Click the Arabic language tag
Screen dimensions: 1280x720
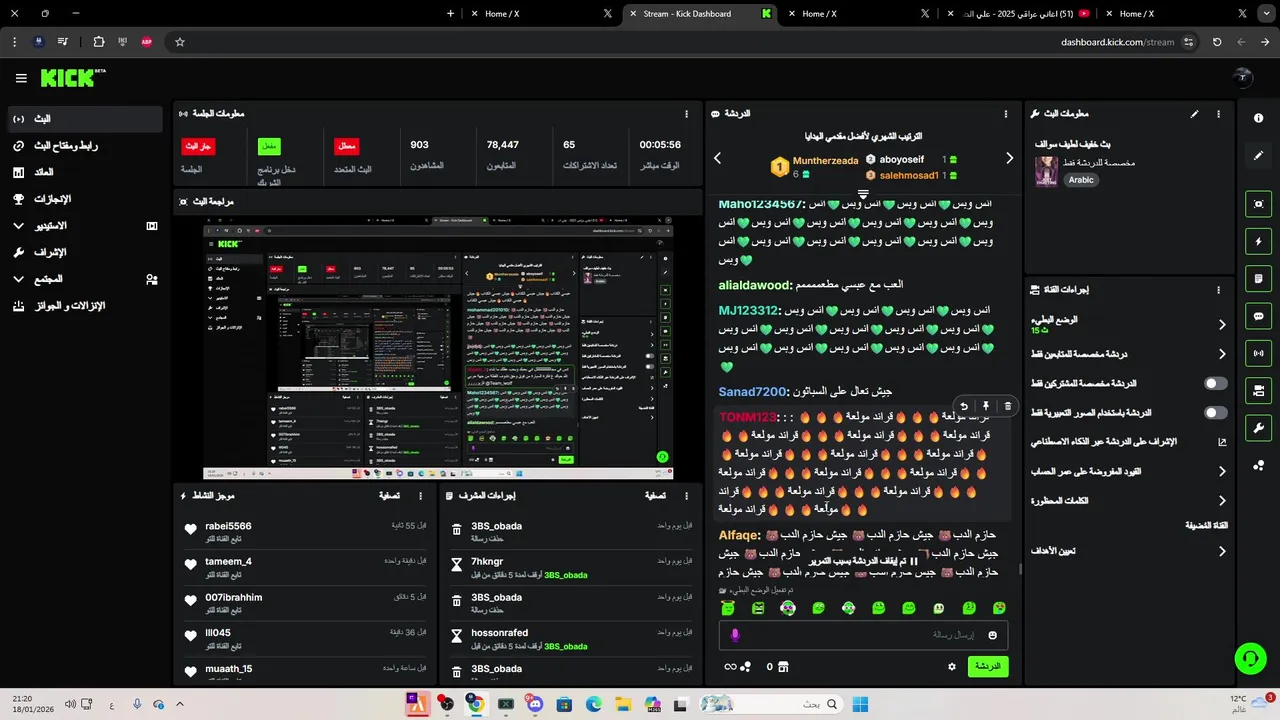1081,180
